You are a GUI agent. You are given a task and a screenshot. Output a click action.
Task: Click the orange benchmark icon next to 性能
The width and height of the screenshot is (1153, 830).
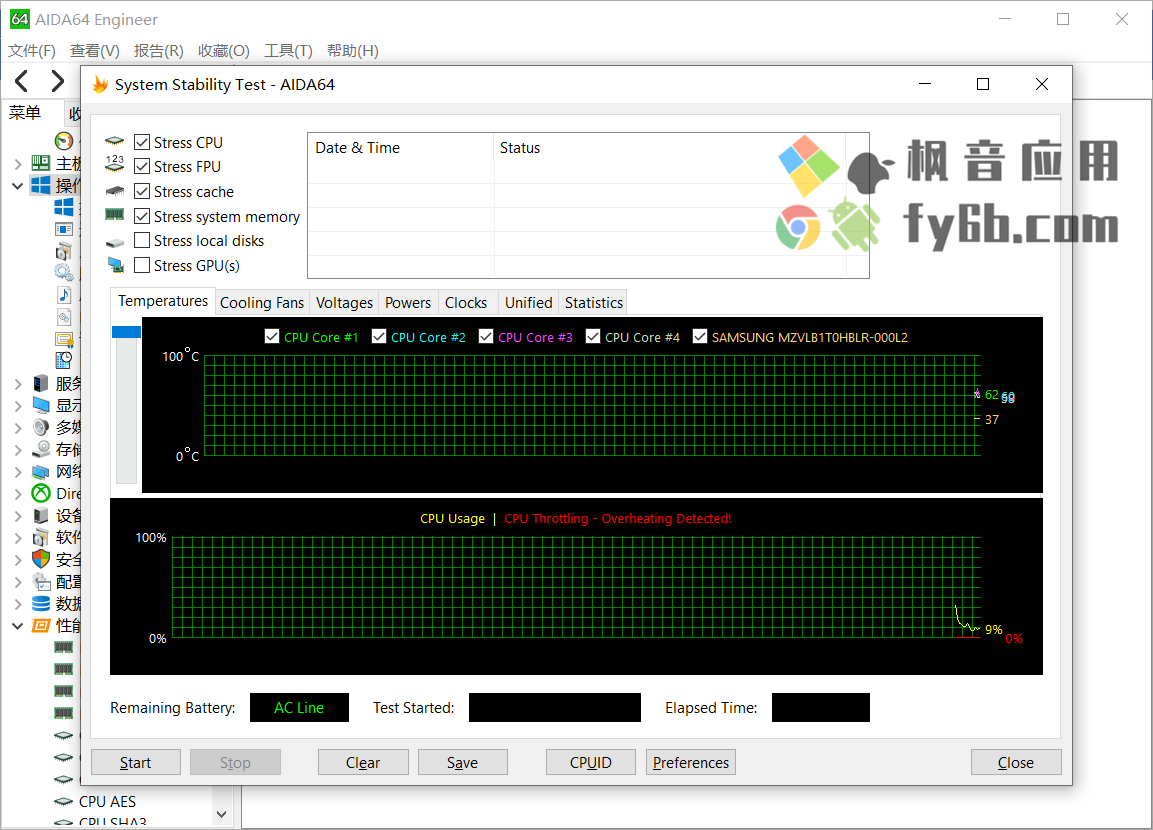pos(40,626)
